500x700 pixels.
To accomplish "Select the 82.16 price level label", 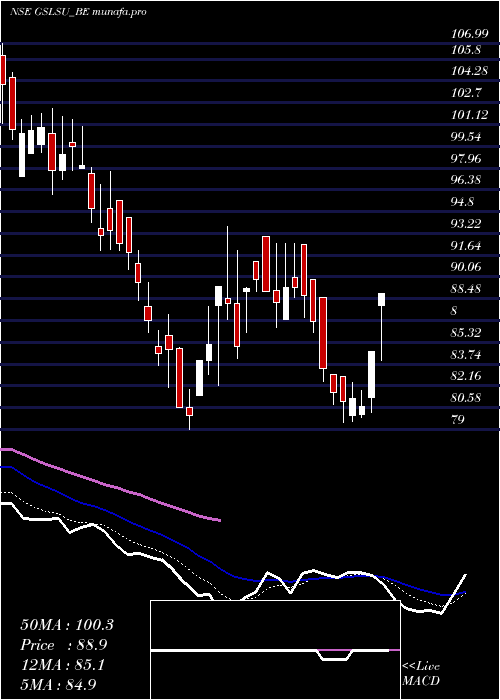I will (x=466, y=376).
